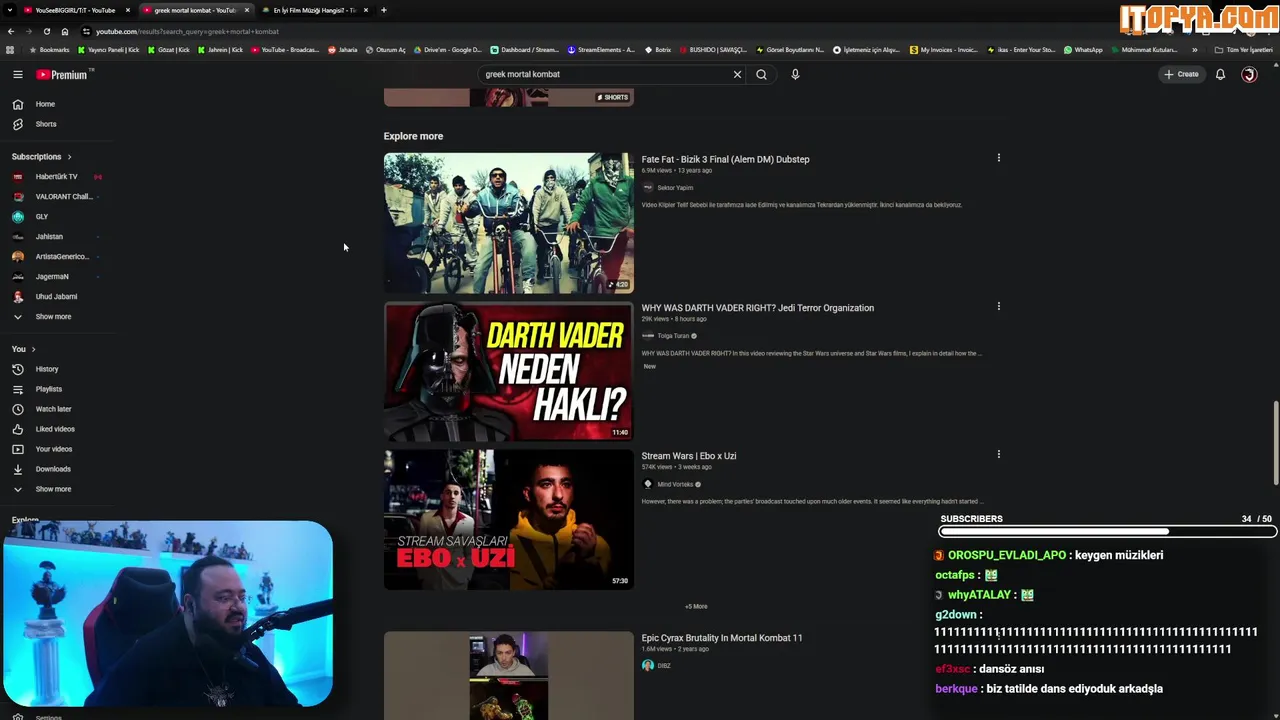
Task: Run search with magnifier button
Action: (x=761, y=74)
